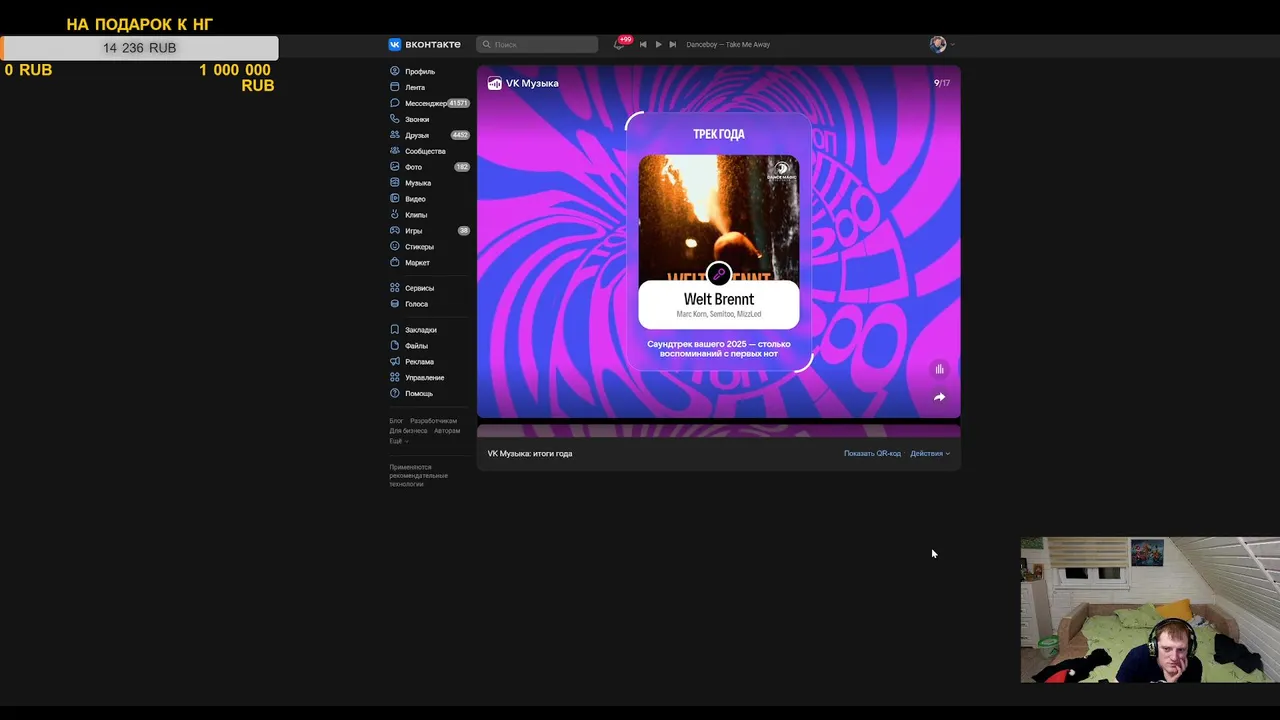Open the Помощь help icon
Image resolution: width=1280 pixels, height=720 pixels.
coord(395,394)
